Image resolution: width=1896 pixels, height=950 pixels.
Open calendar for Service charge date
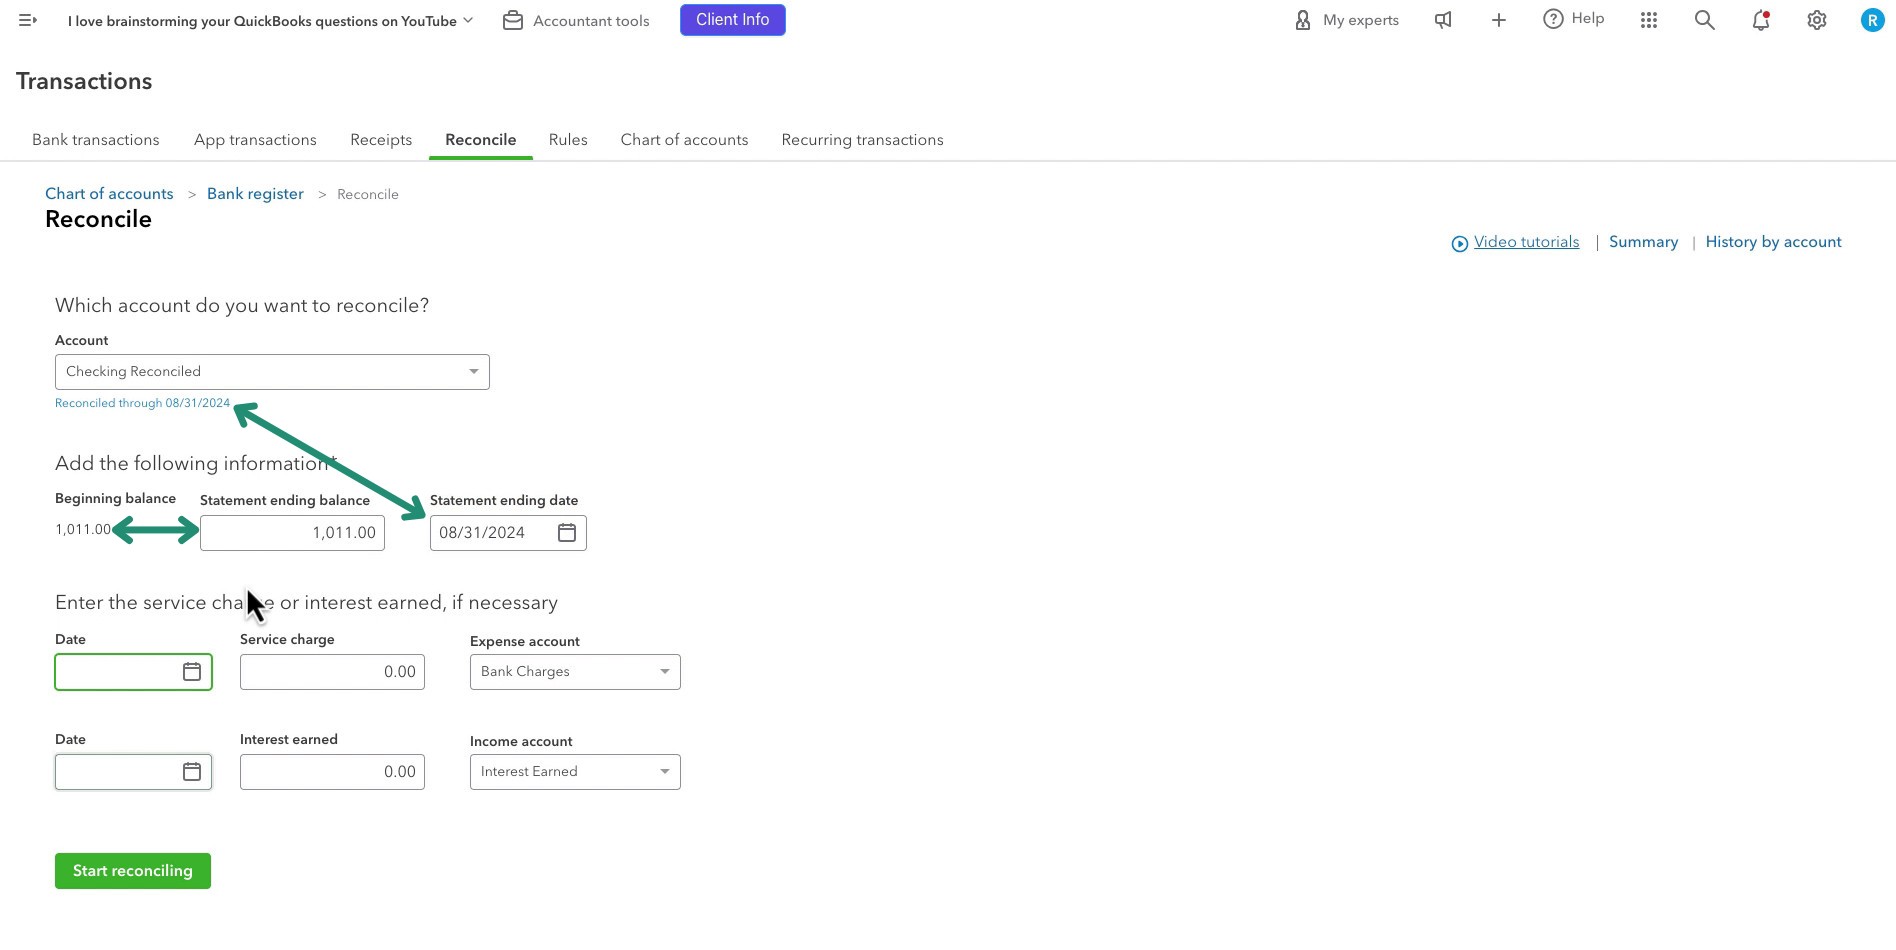point(192,672)
